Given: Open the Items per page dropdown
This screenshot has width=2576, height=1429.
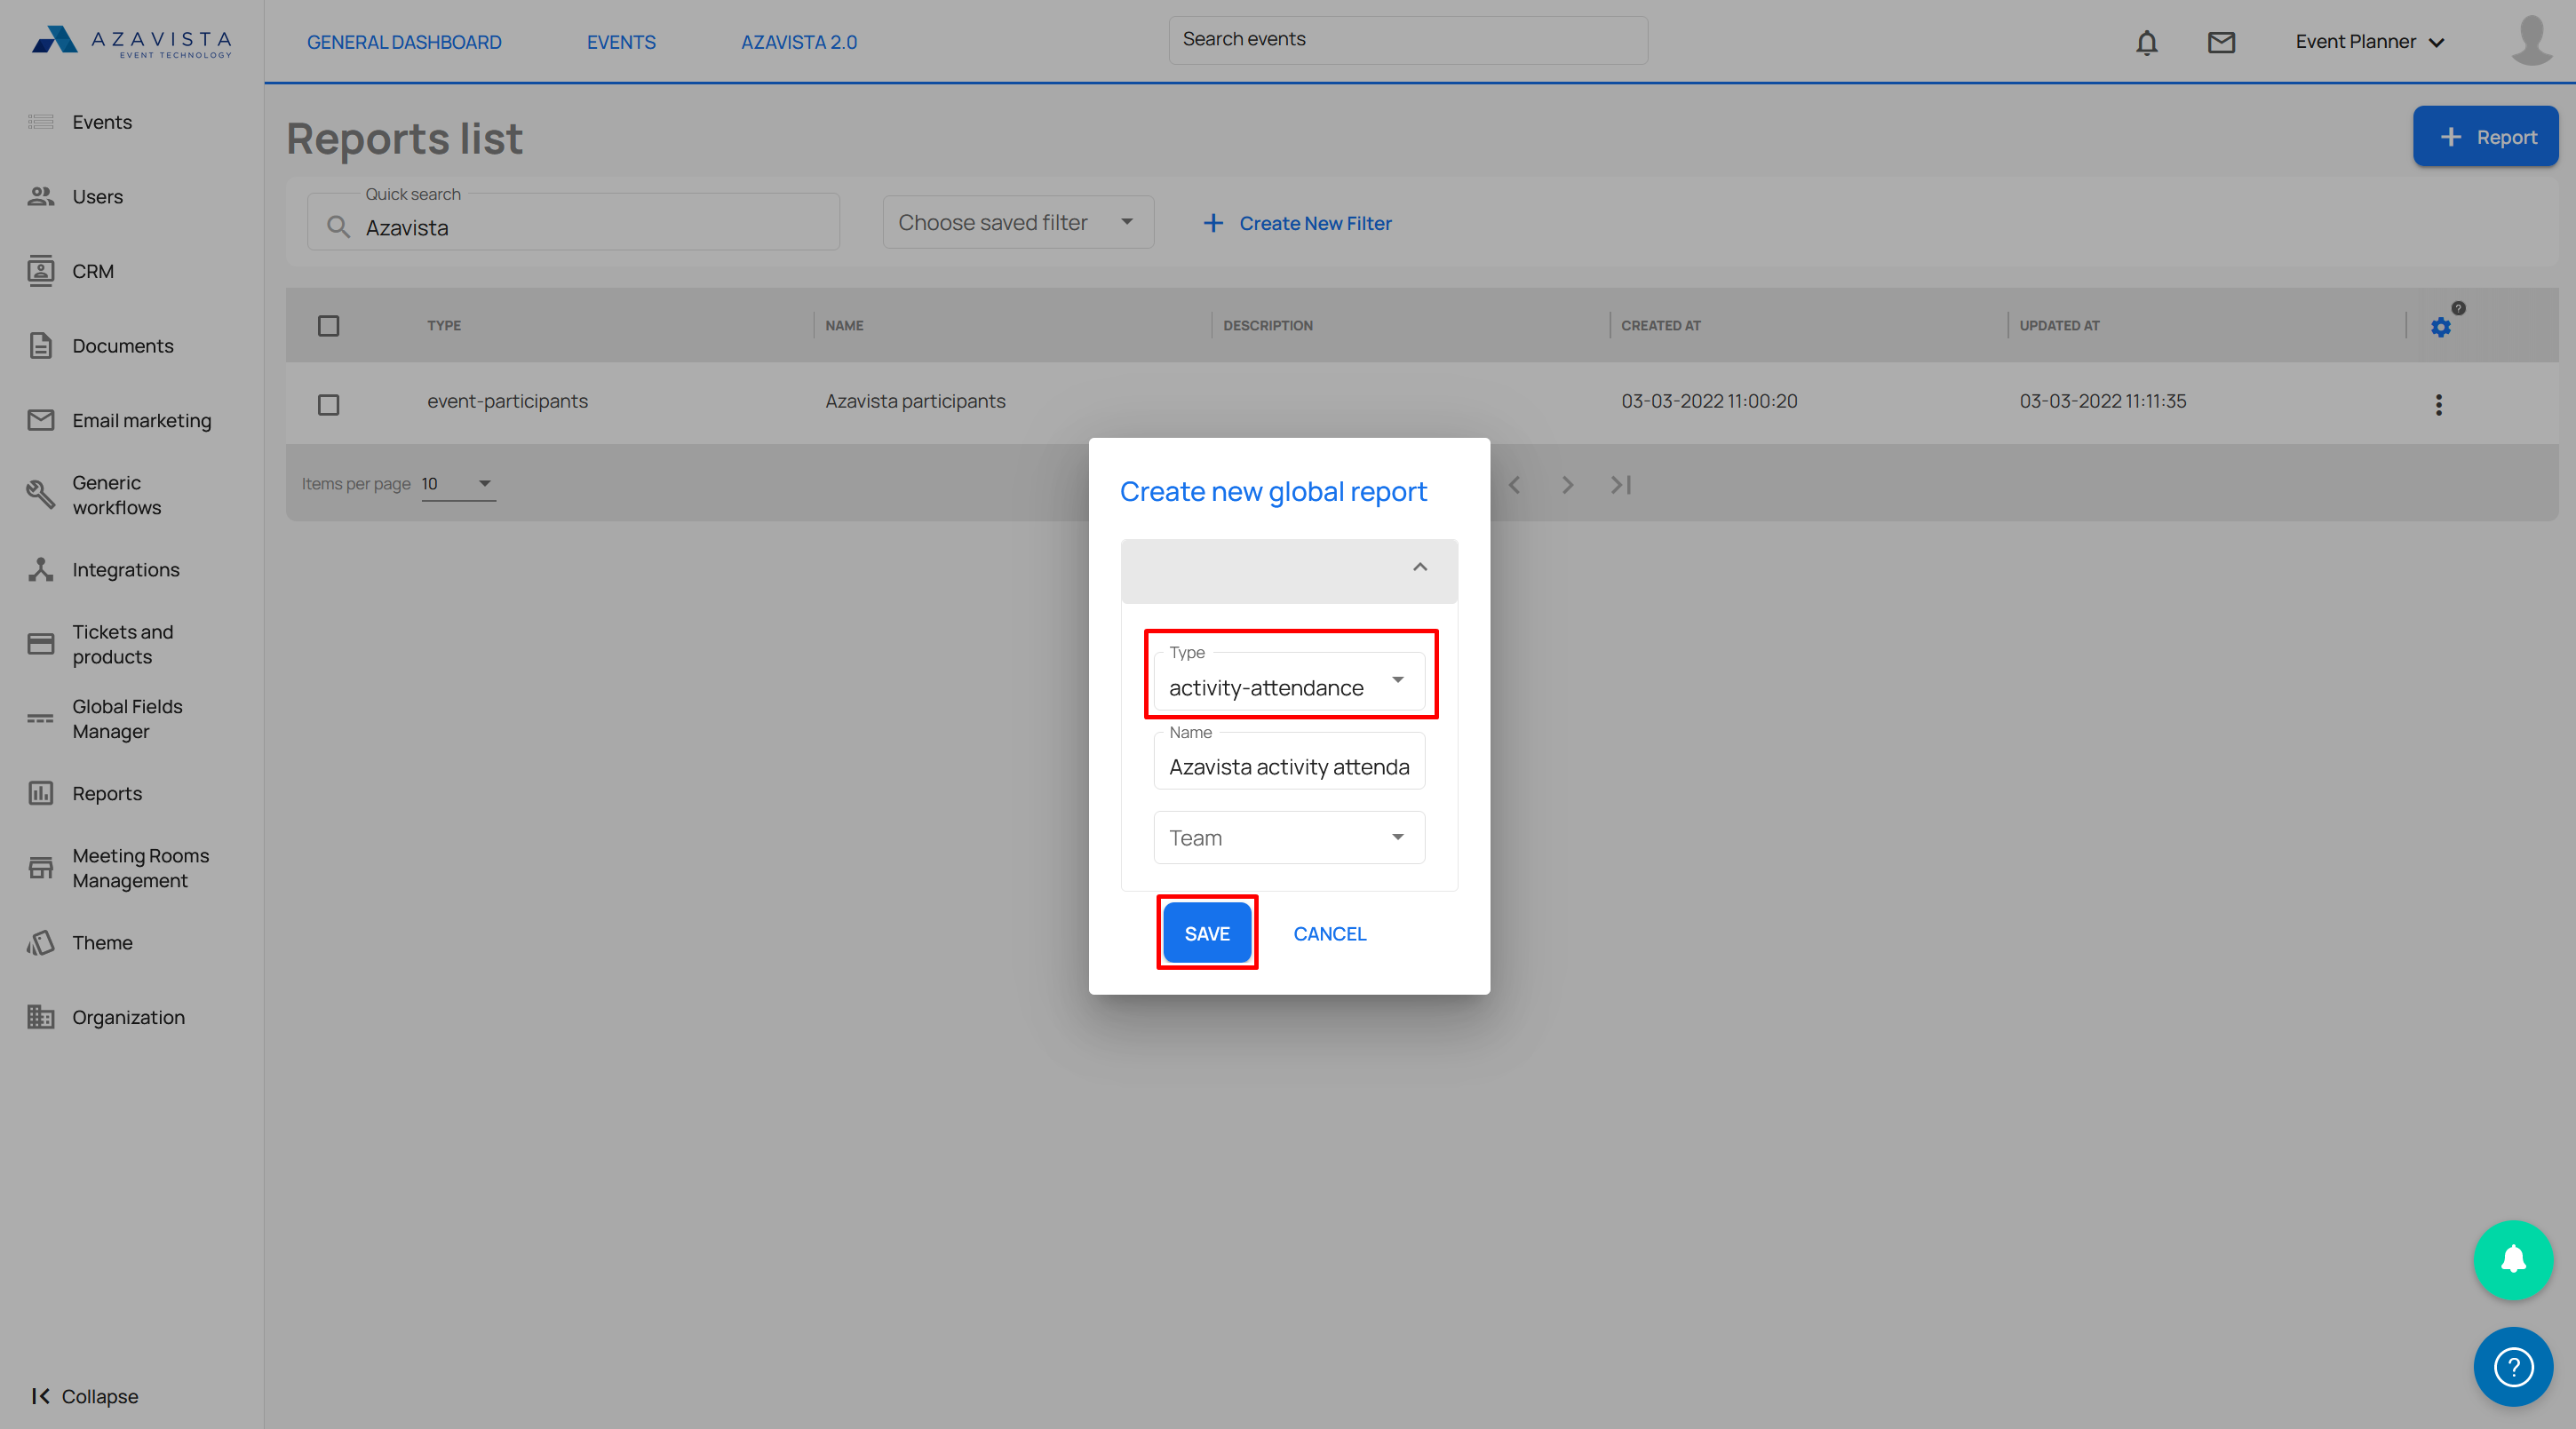Looking at the screenshot, I should 458,484.
